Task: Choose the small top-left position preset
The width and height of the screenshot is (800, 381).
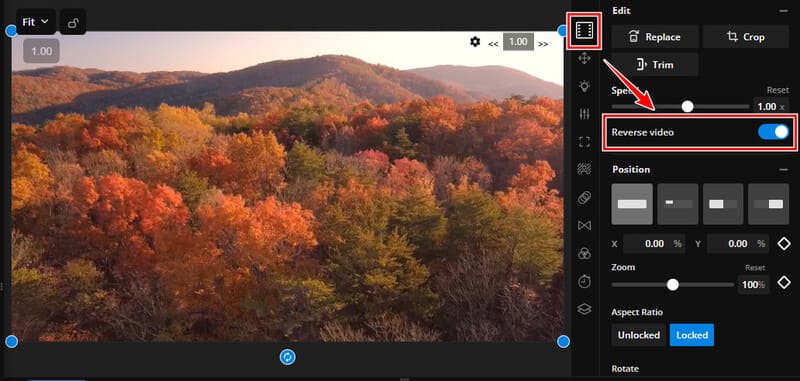Action: [678, 204]
